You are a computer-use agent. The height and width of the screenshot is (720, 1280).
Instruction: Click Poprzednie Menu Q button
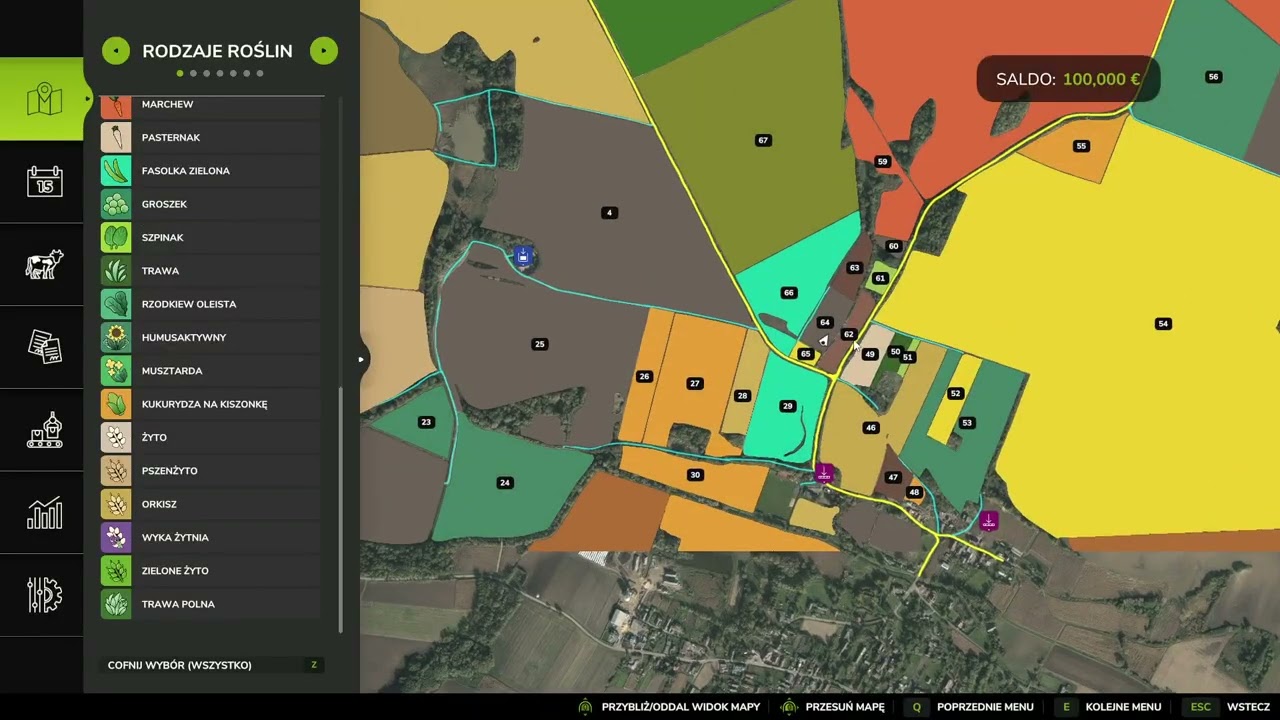pyautogui.click(x=969, y=707)
